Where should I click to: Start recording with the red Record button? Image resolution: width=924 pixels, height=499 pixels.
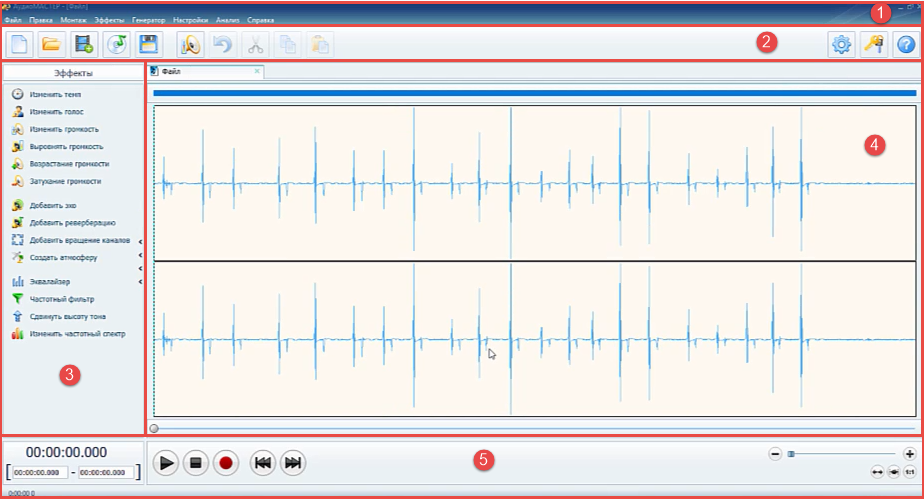click(x=227, y=463)
